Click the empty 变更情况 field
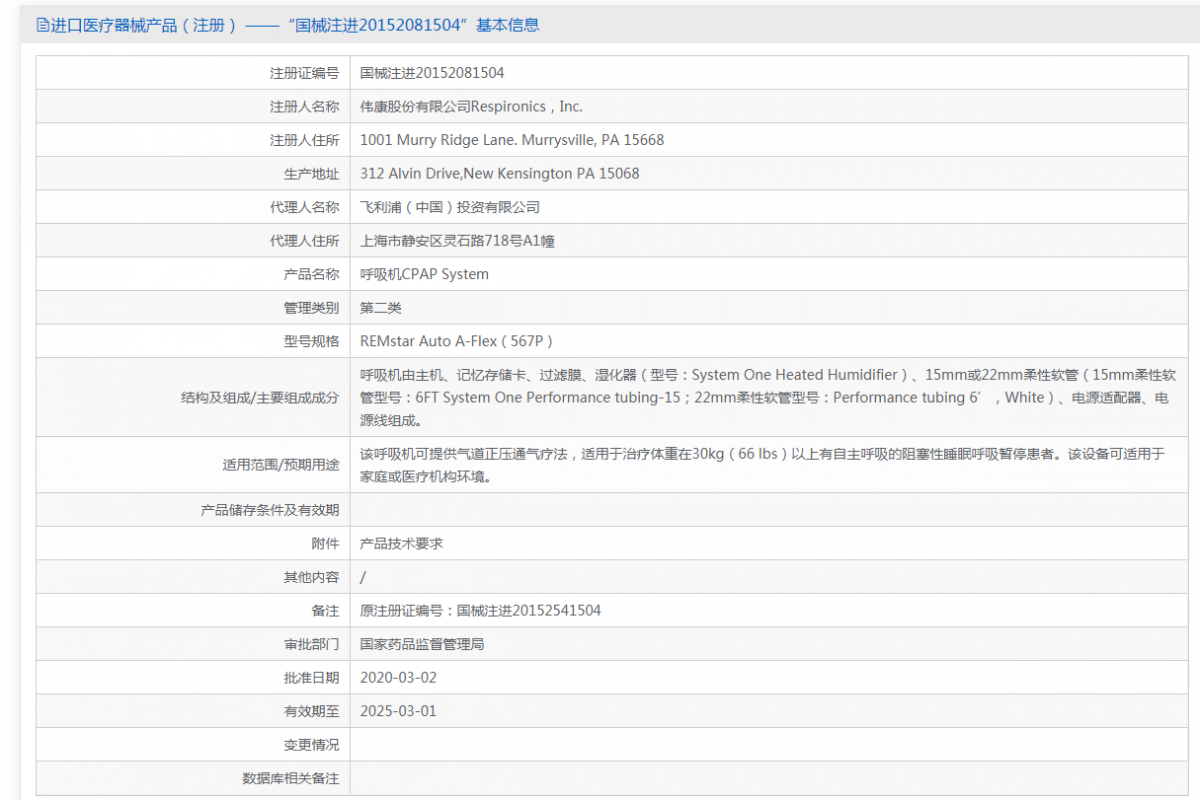This screenshot has width=1200, height=800. [x=600, y=744]
